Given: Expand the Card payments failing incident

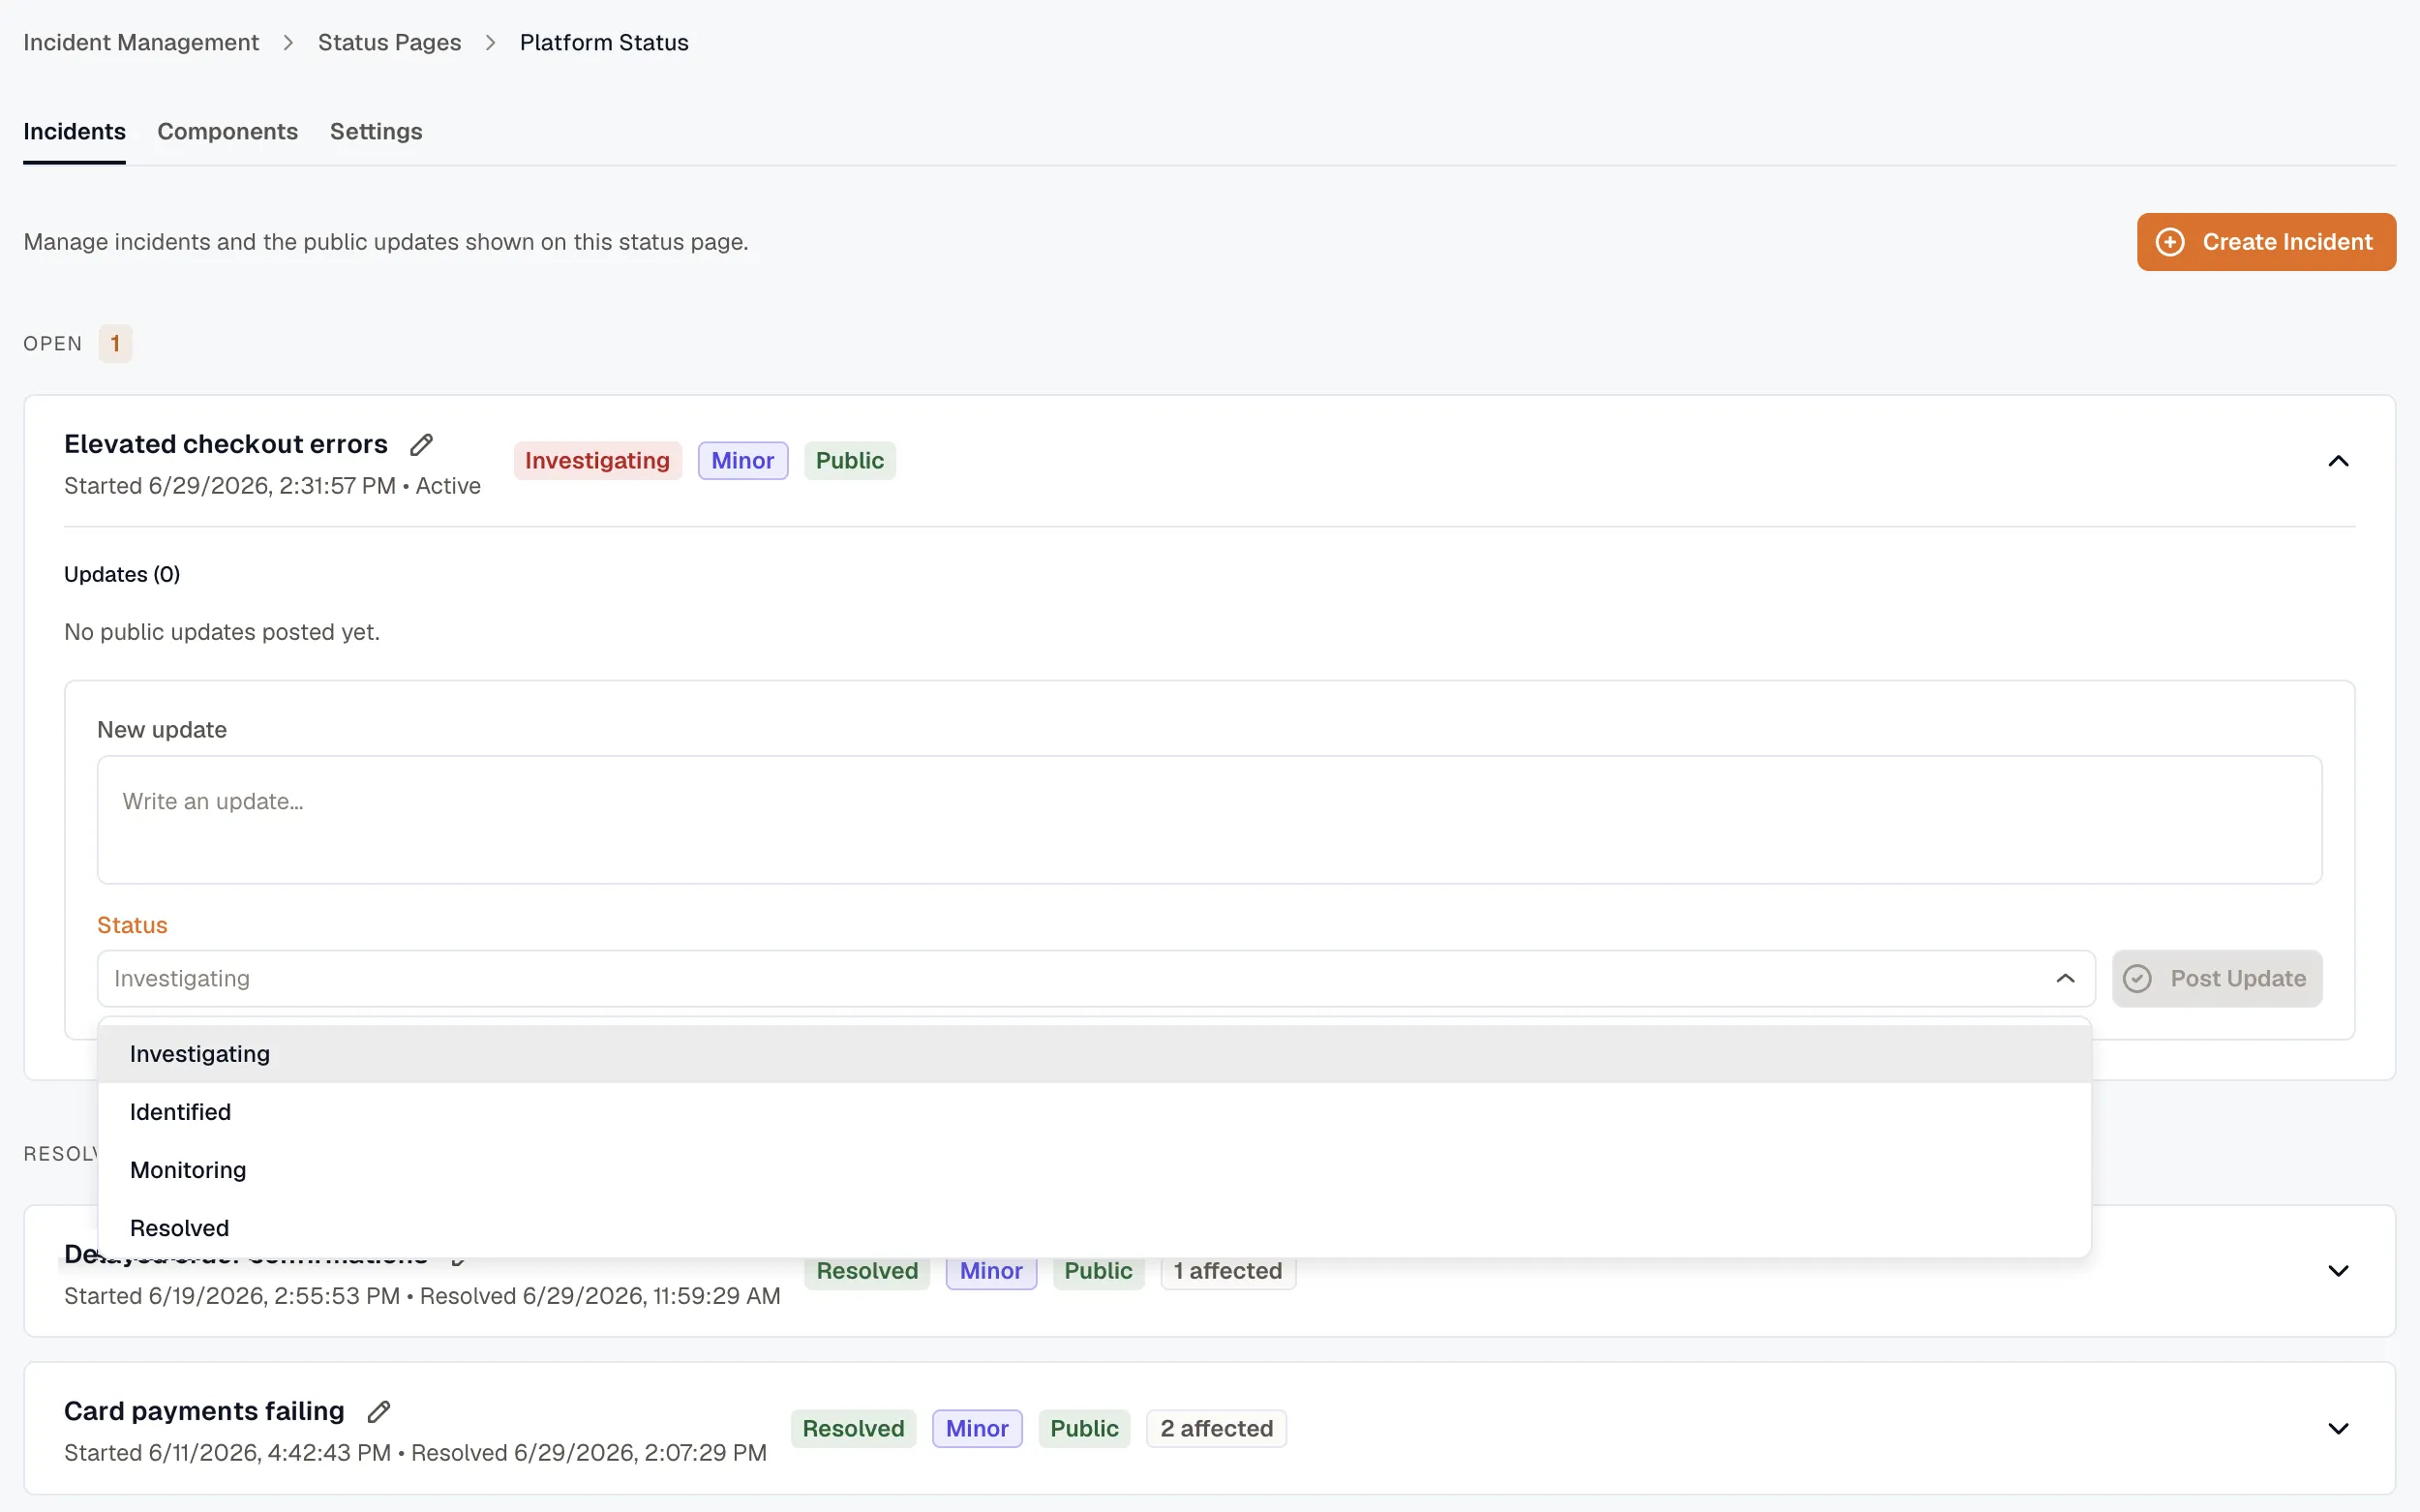Looking at the screenshot, I should pos(2337,1428).
